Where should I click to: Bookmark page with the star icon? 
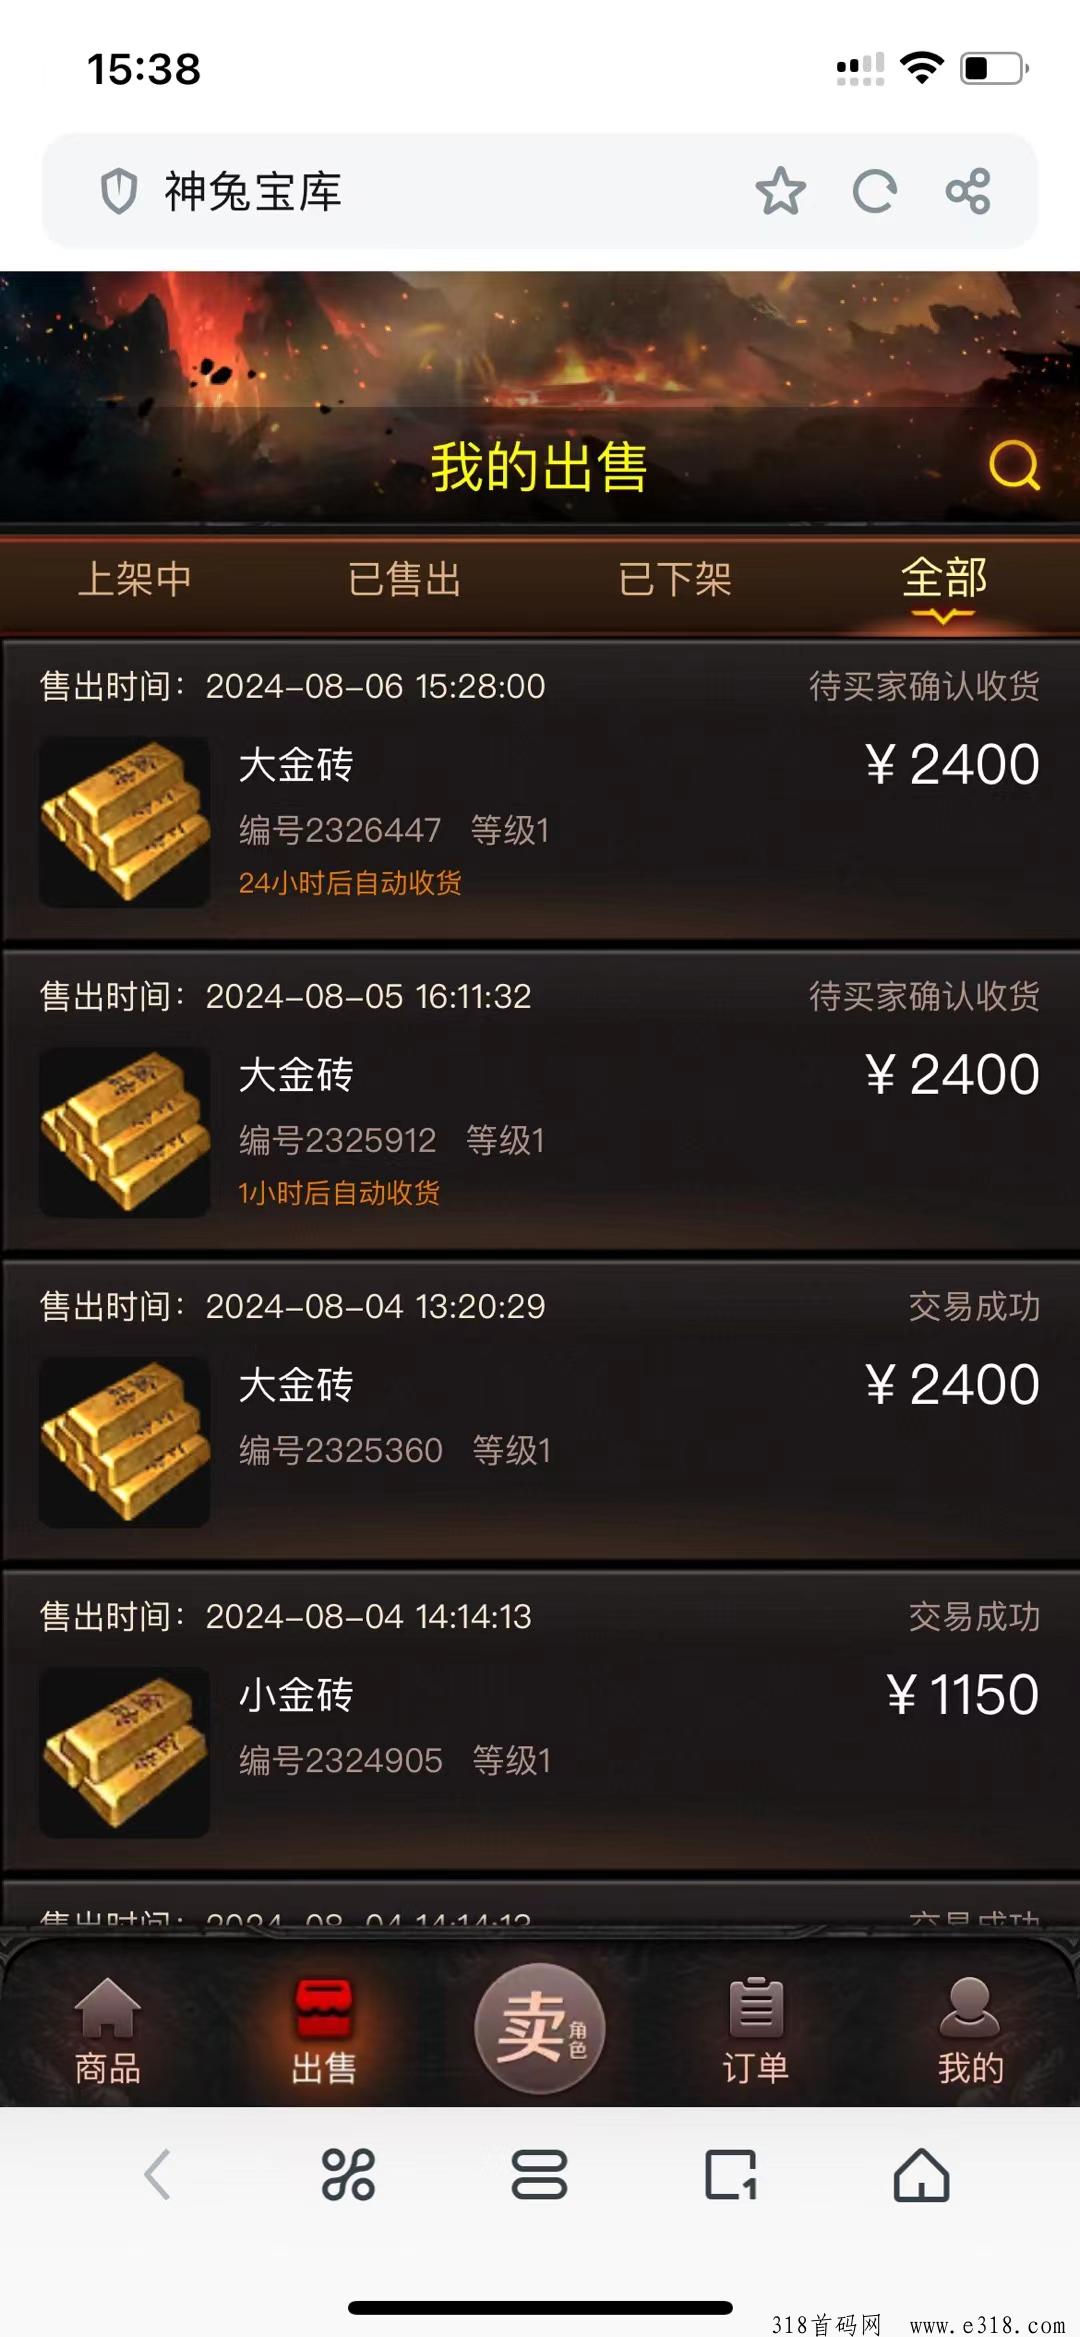point(780,191)
